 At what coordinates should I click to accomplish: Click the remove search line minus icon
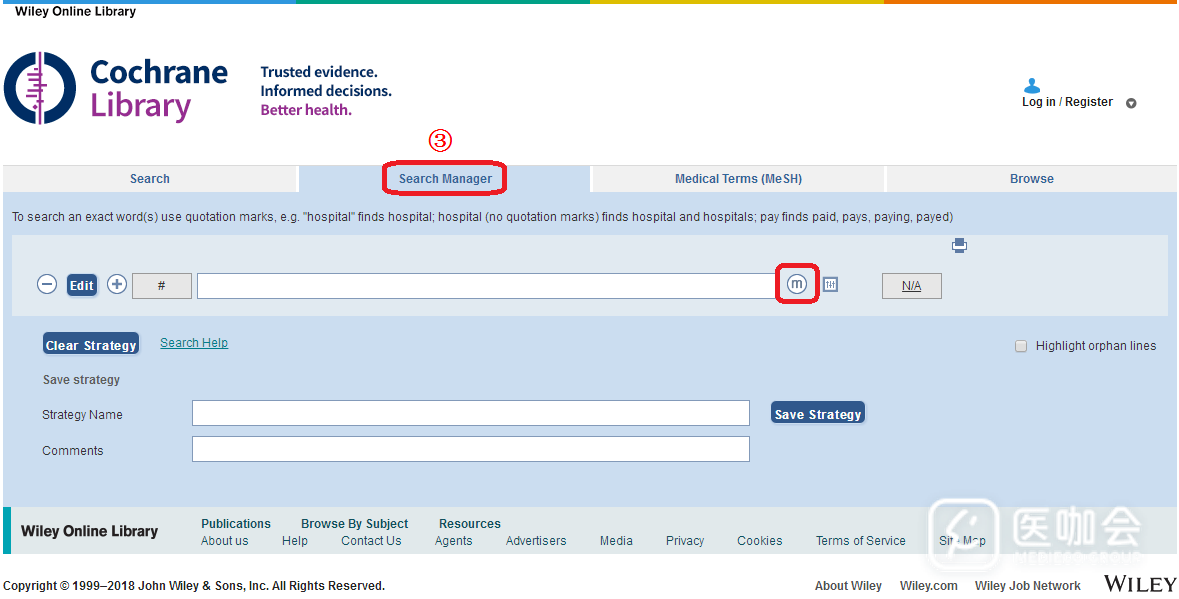[x=47, y=284]
